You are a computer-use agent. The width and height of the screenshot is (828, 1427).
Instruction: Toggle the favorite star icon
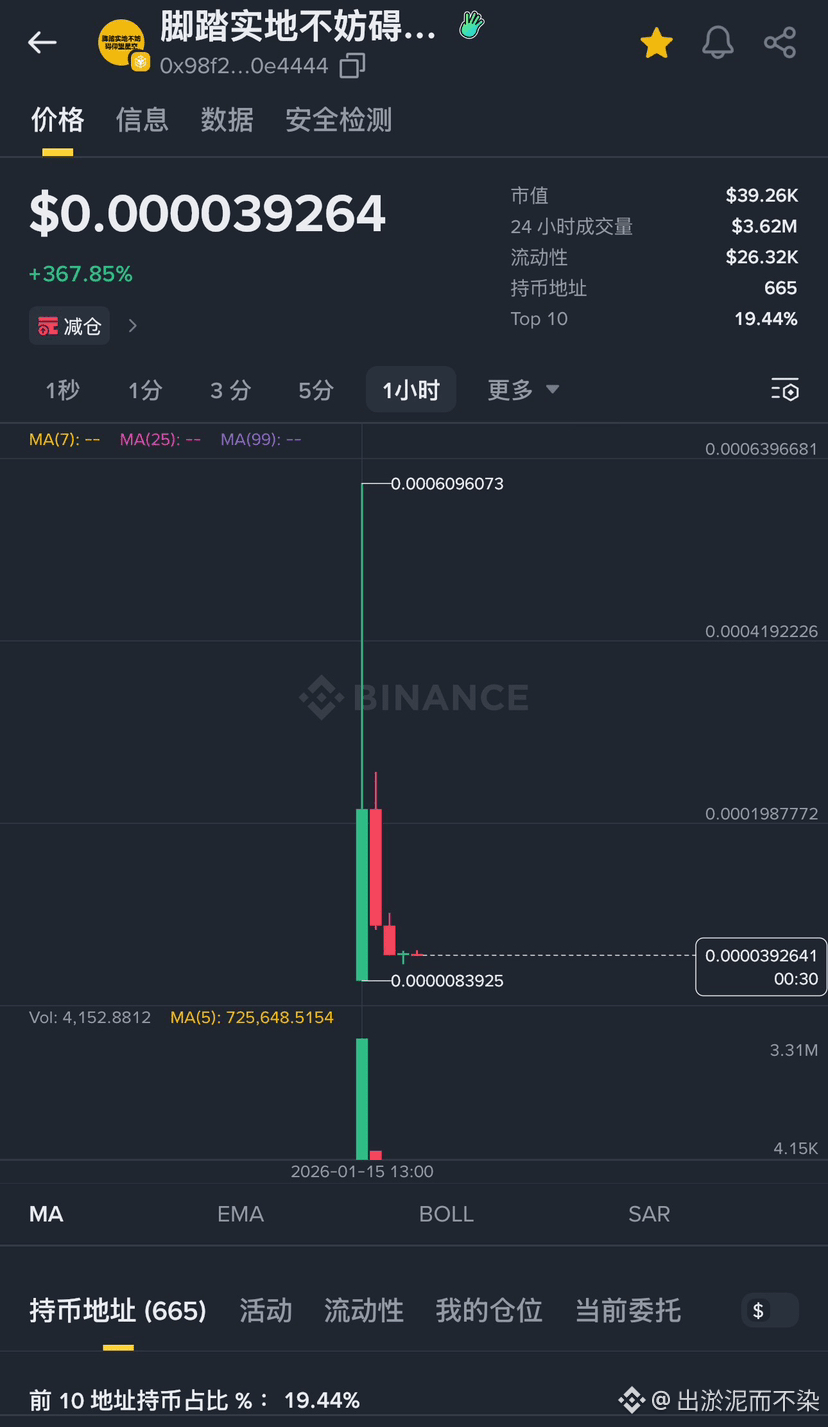(656, 43)
